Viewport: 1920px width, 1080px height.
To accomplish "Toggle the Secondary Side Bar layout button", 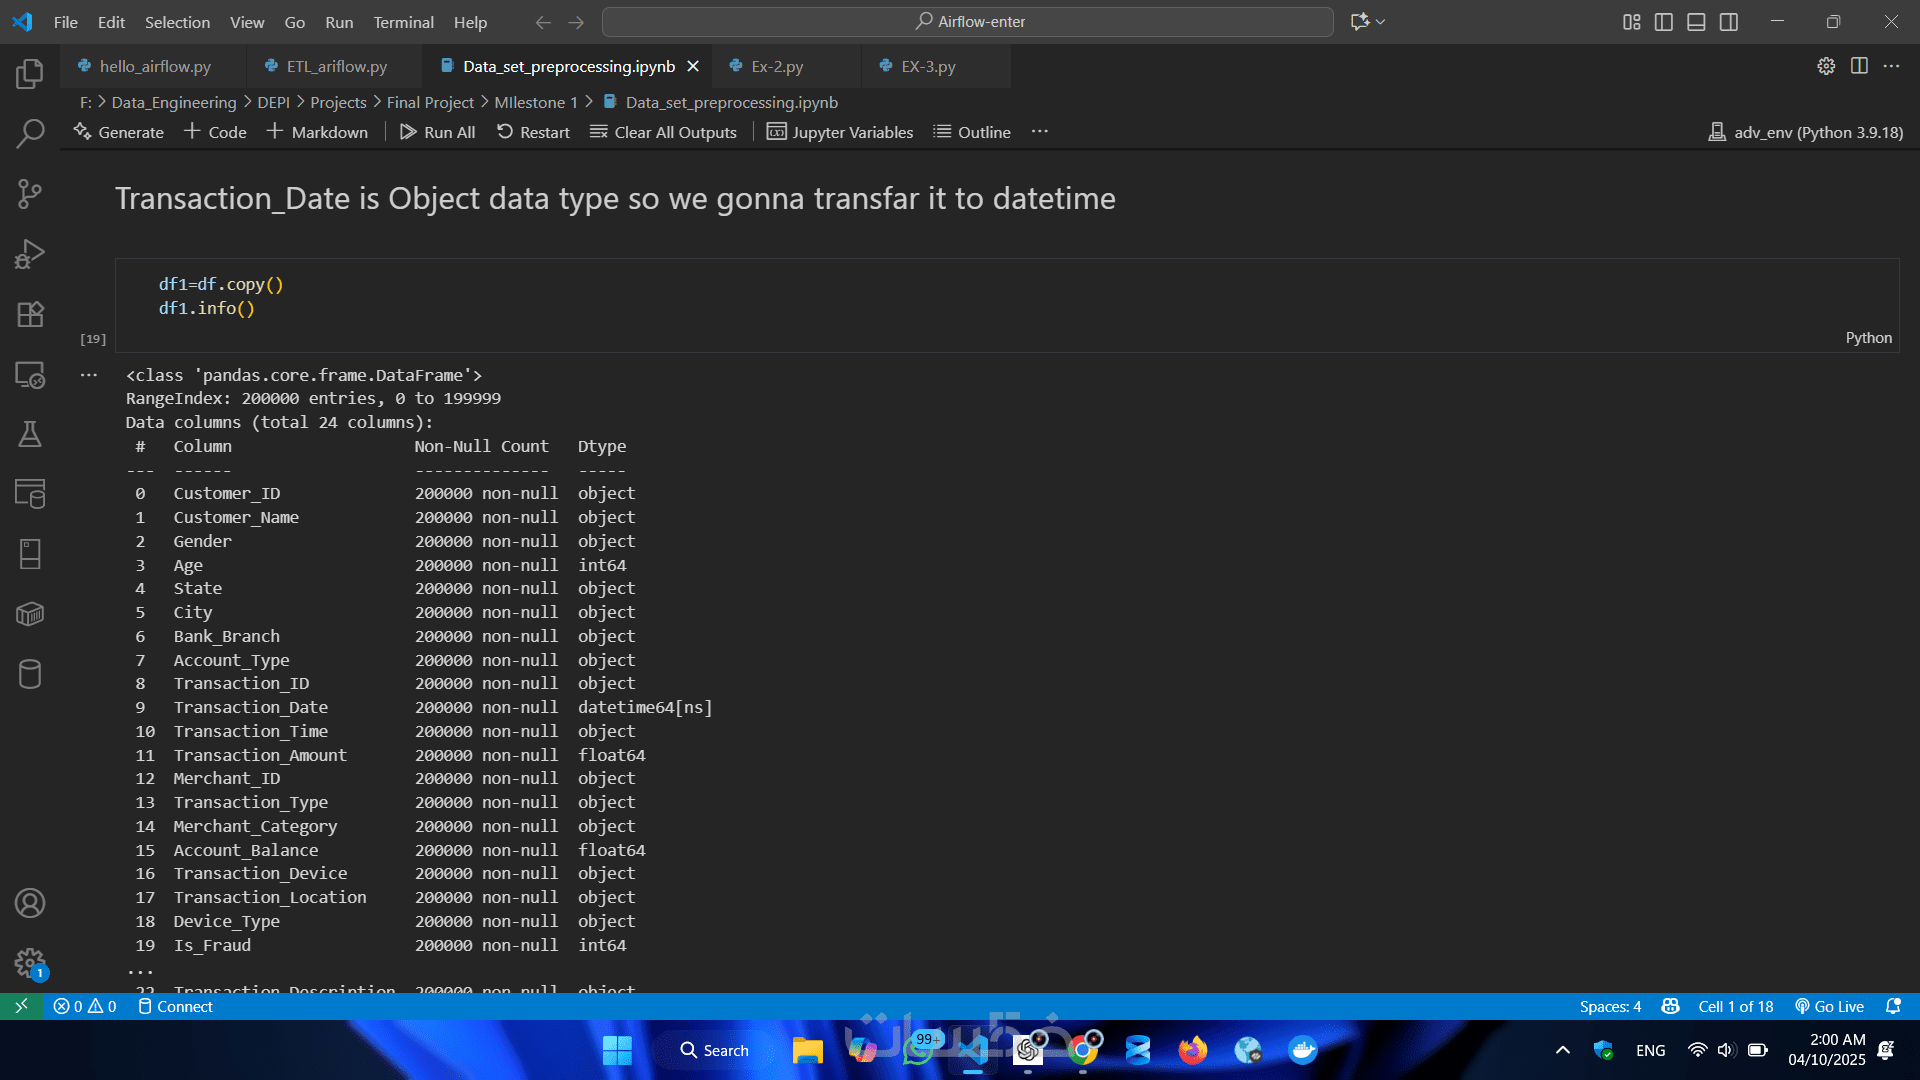I will (x=1729, y=22).
